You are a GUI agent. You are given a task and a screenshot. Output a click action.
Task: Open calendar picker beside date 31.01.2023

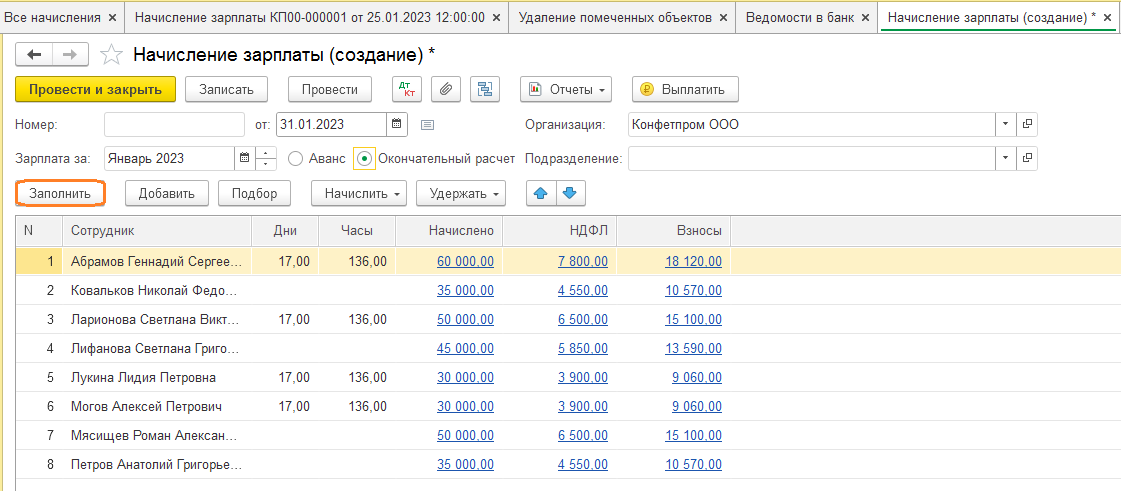pyautogui.click(x=397, y=125)
